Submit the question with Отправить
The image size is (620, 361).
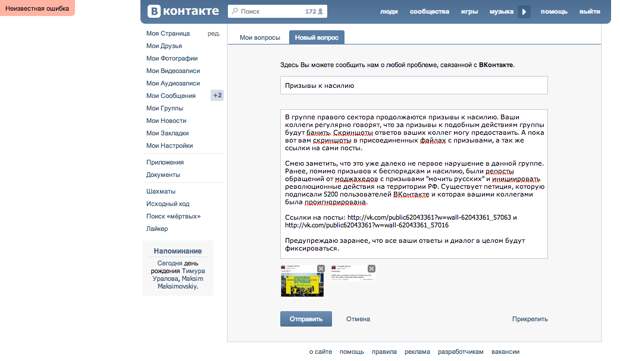(306, 319)
